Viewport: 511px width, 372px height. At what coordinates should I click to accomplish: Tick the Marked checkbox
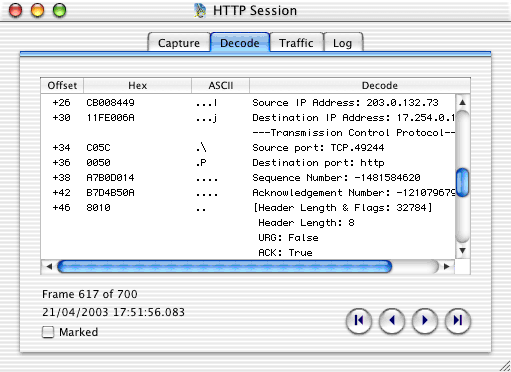(48, 332)
